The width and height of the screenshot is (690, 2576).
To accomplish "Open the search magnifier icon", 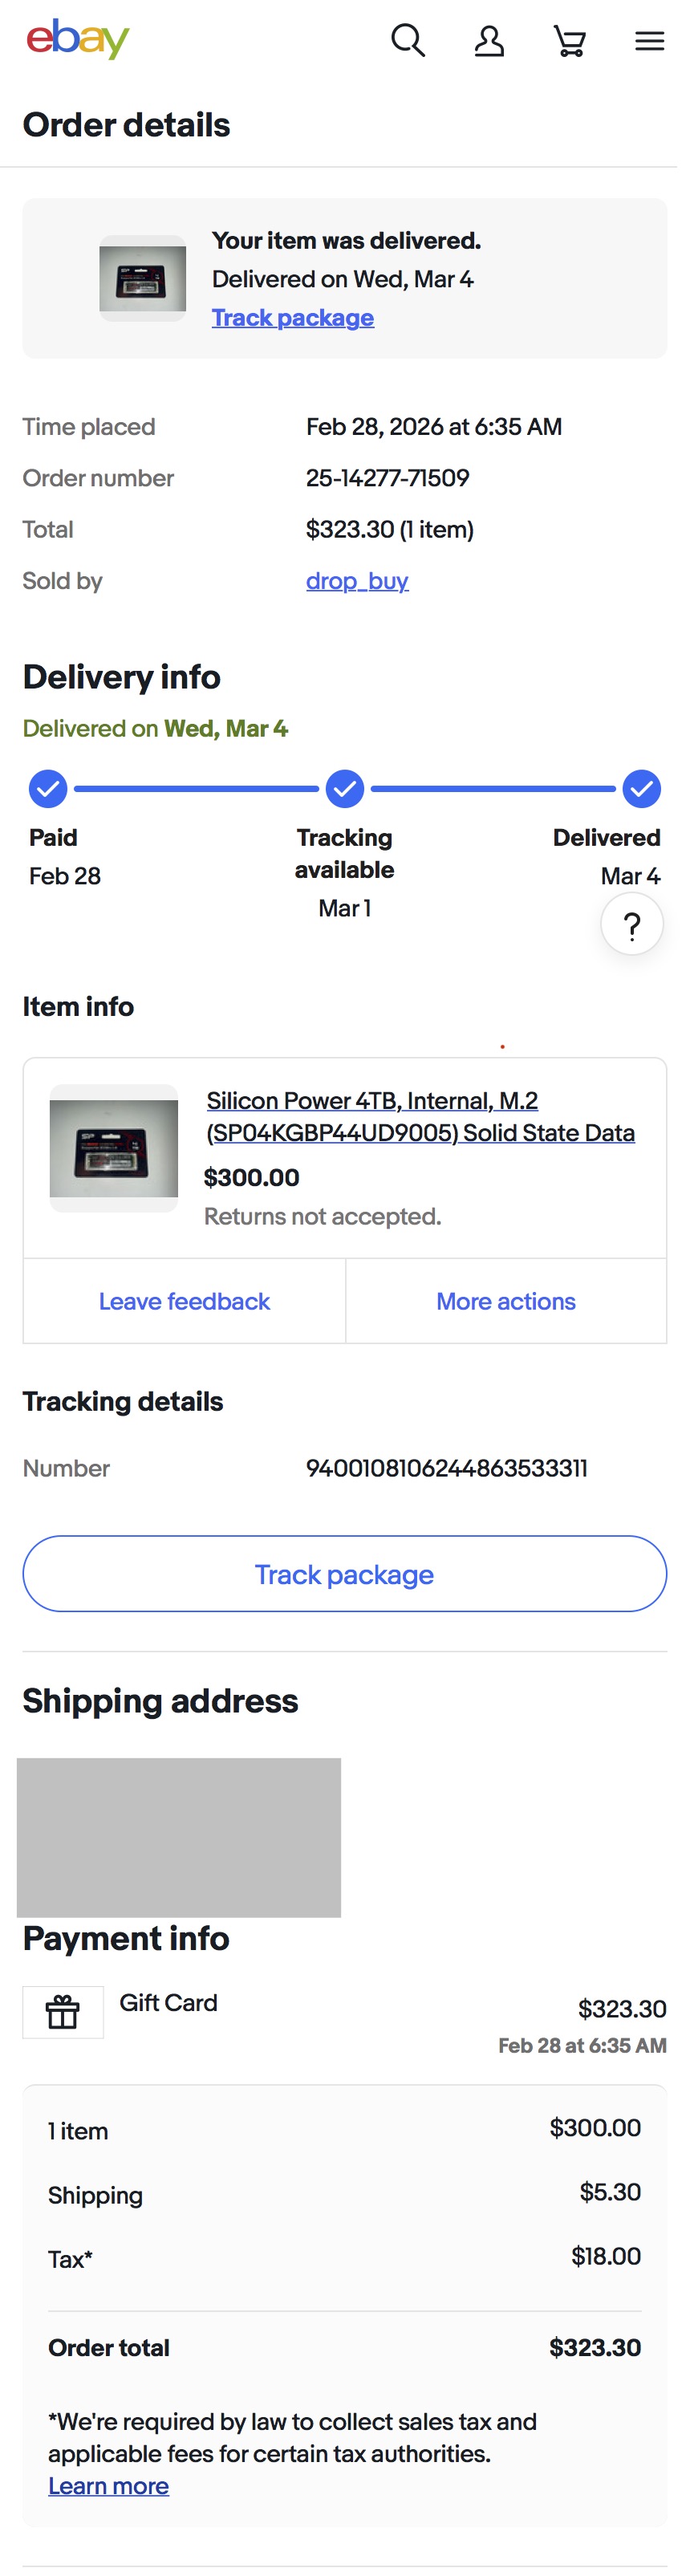I will [x=408, y=41].
